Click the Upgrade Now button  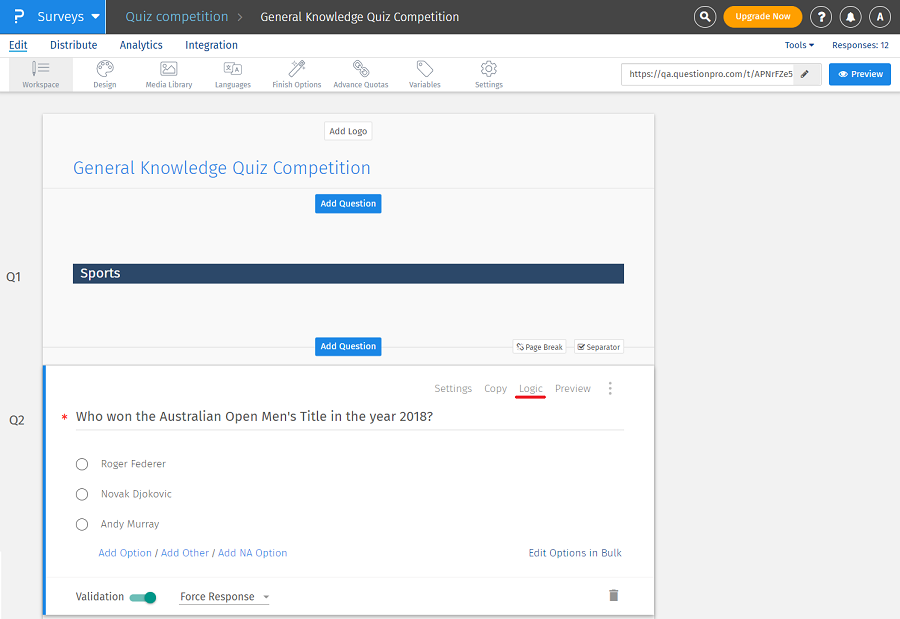coord(762,17)
